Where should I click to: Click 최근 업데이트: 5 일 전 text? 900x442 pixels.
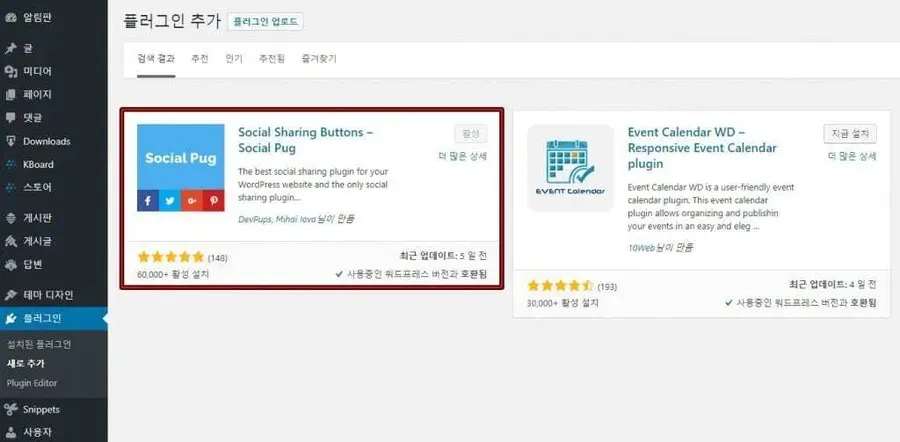(443, 256)
